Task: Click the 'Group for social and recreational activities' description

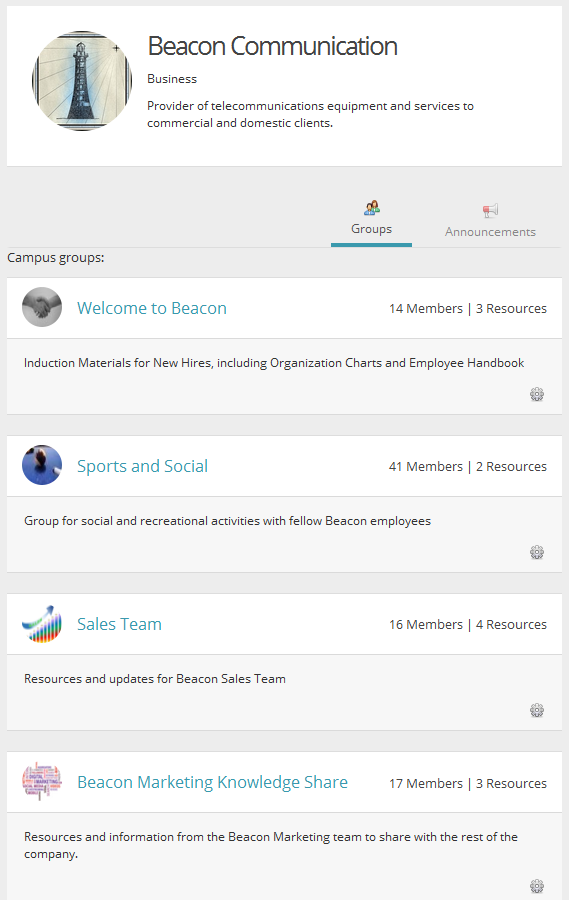Action: pos(227,521)
